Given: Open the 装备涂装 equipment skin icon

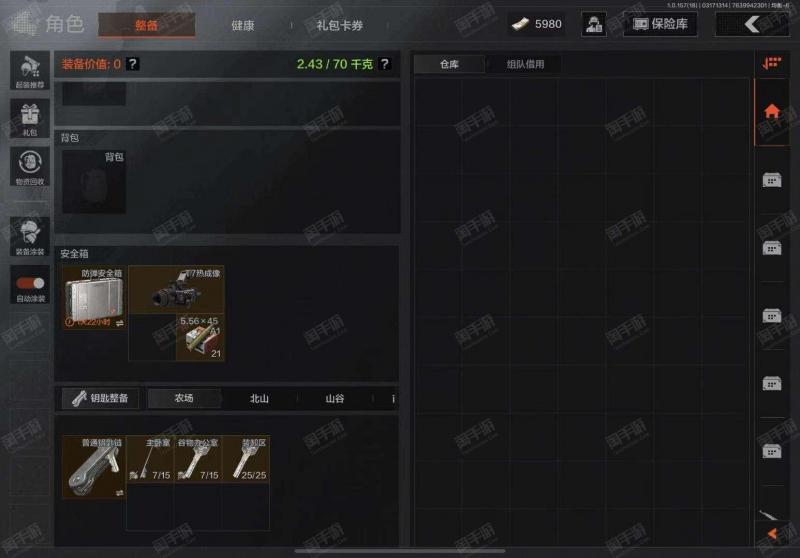Looking at the screenshot, I should coord(30,236).
